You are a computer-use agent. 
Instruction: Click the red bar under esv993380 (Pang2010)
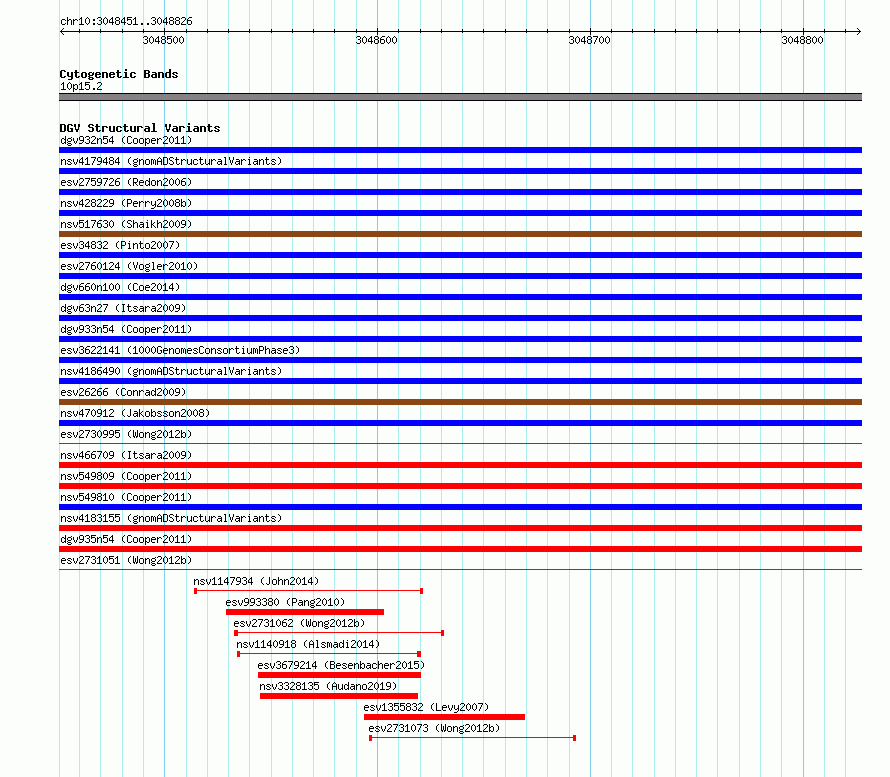[x=305, y=612]
